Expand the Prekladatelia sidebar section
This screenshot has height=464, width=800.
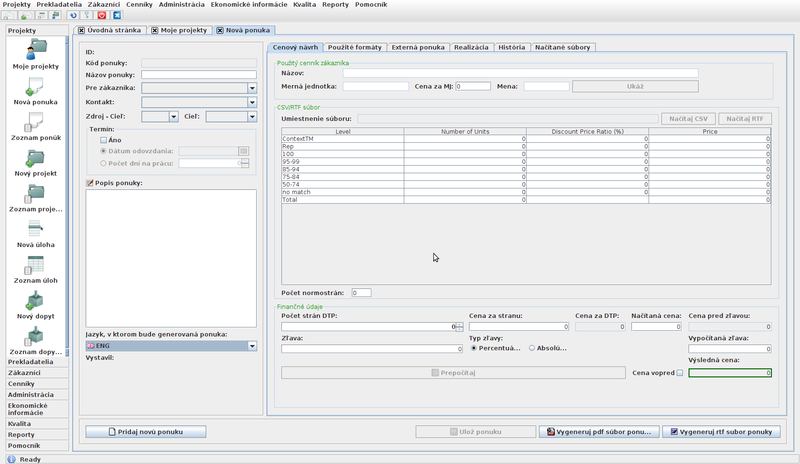[37, 362]
